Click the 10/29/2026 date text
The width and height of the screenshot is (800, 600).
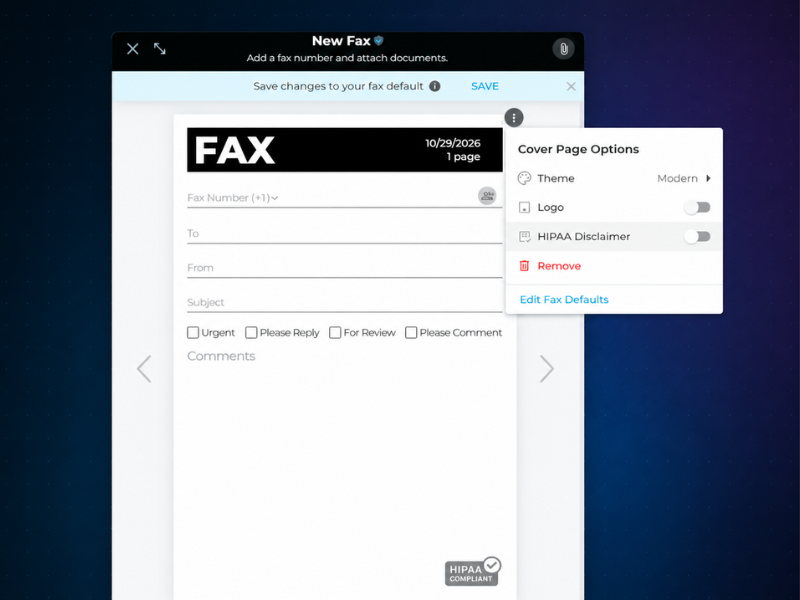pyautogui.click(x=453, y=143)
